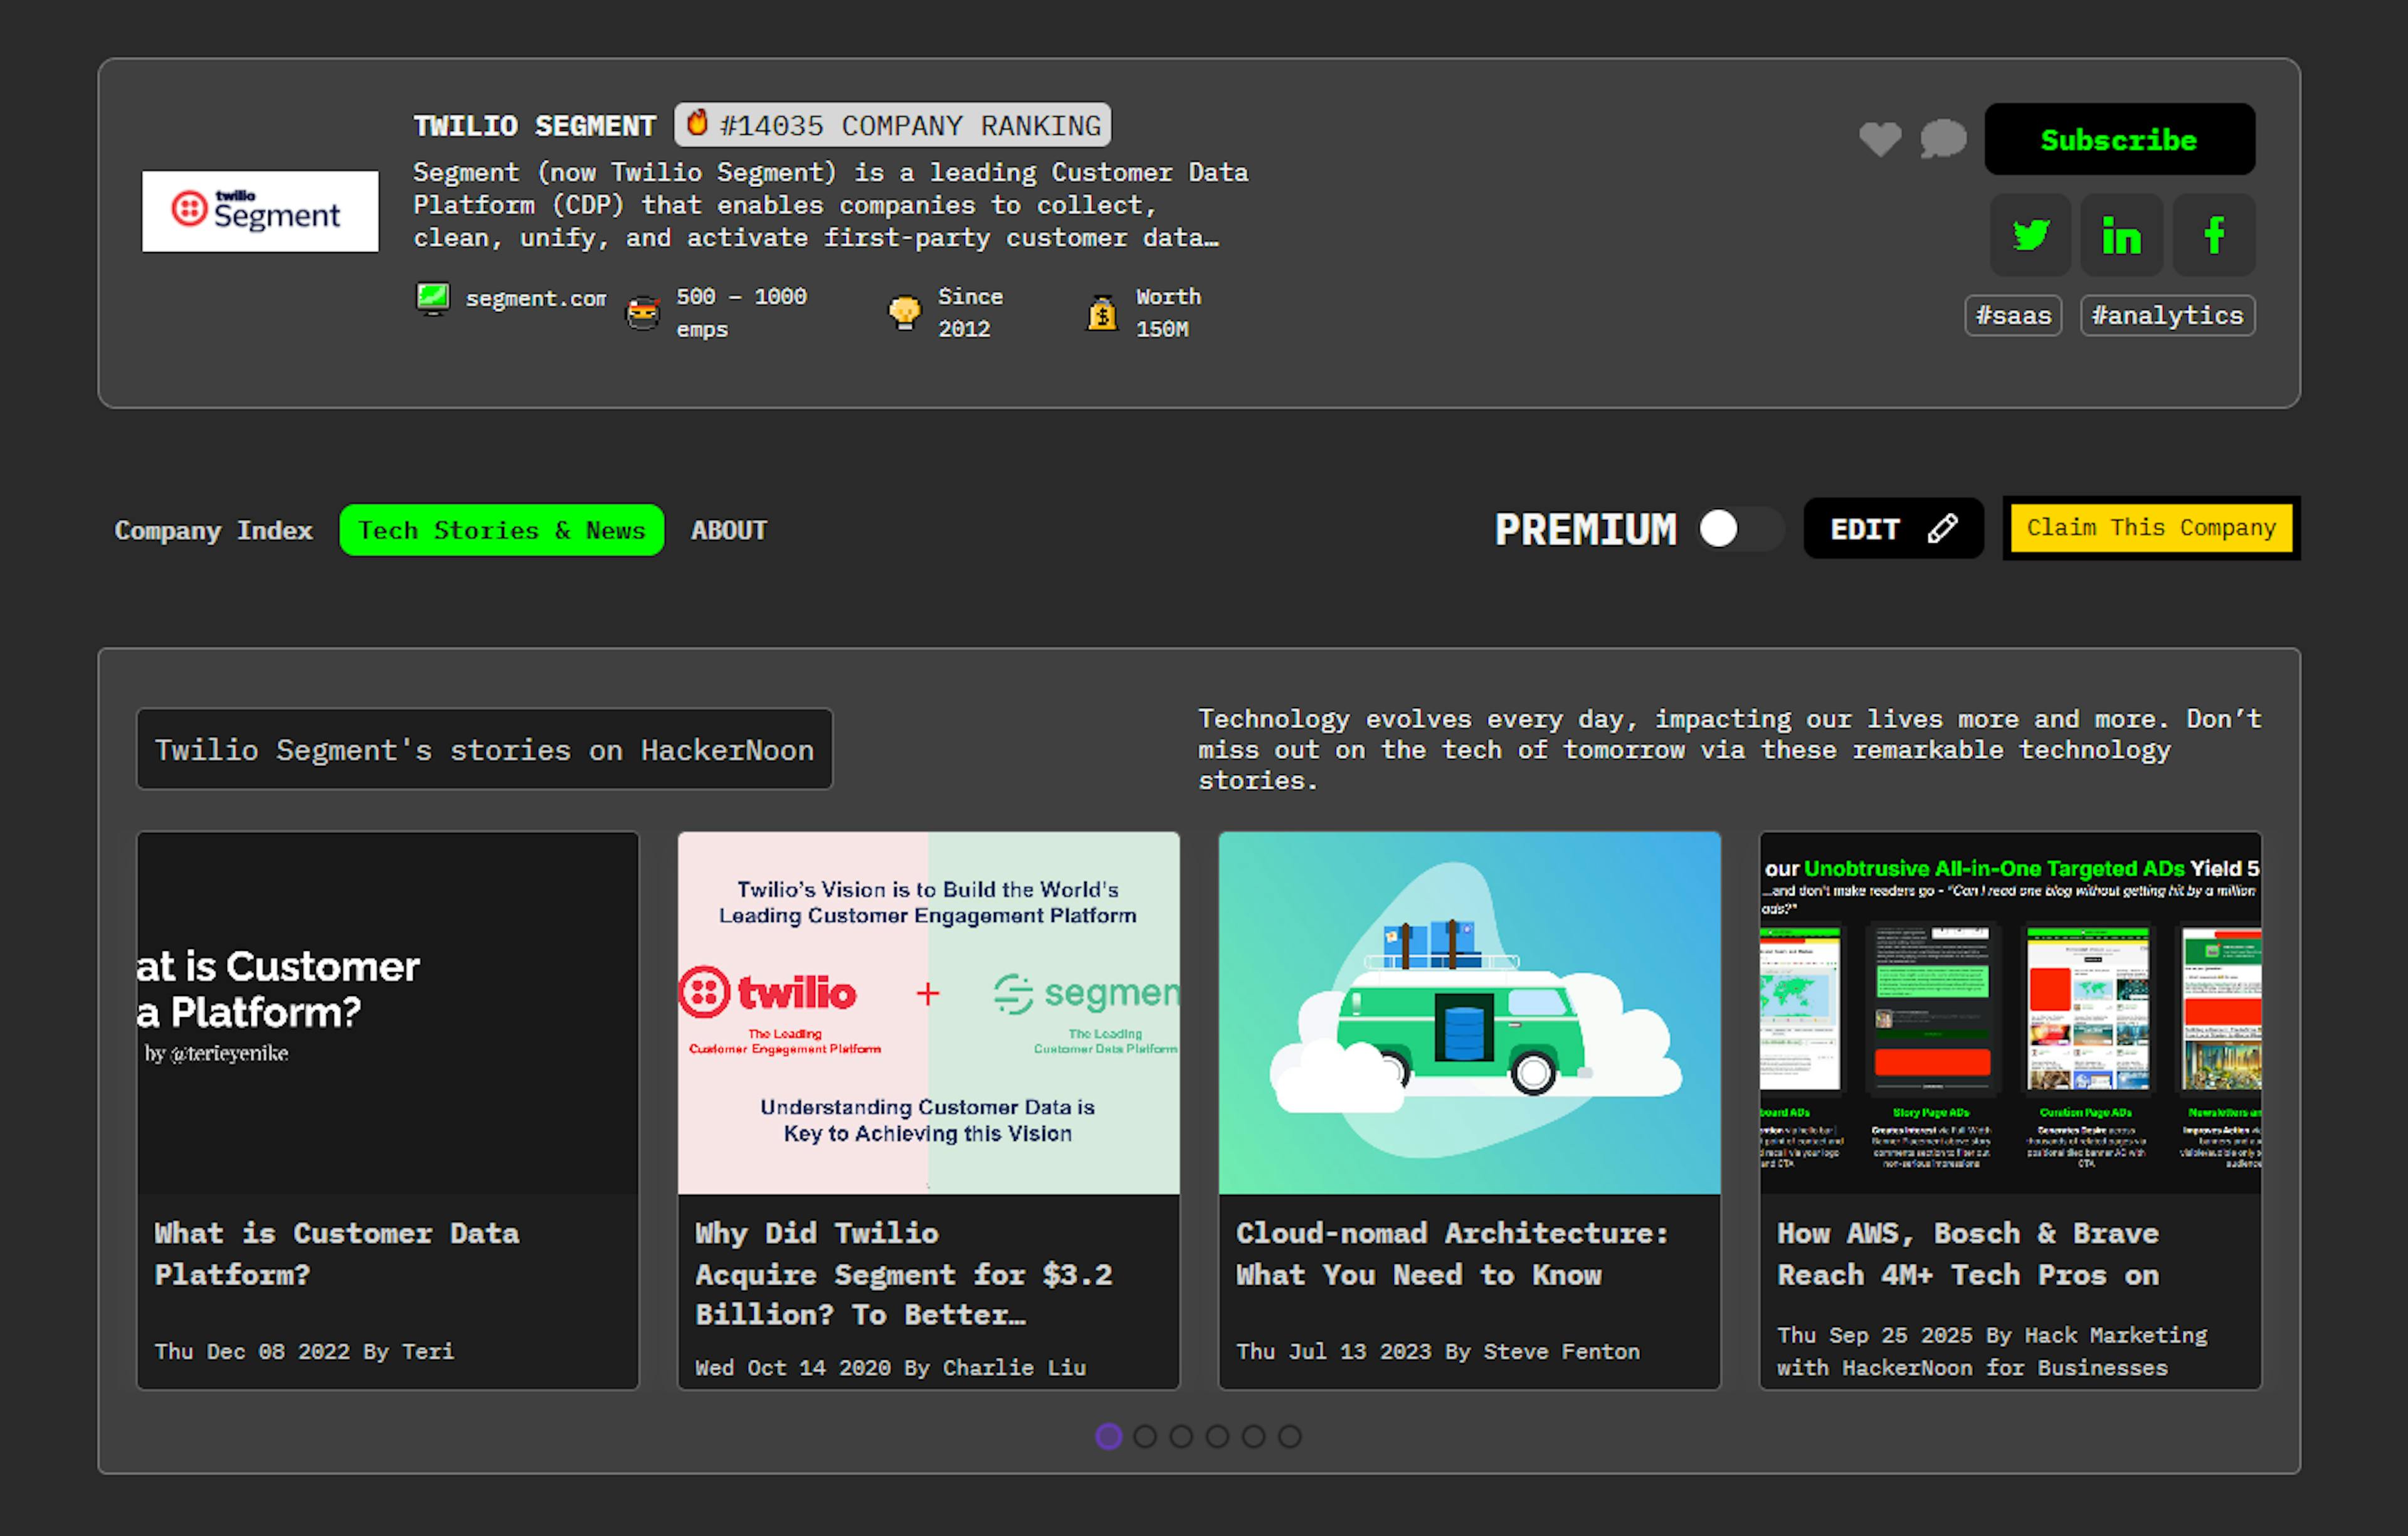Click the fire icon on the company ranking badge
The height and width of the screenshot is (1536, 2408).
[x=698, y=124]
